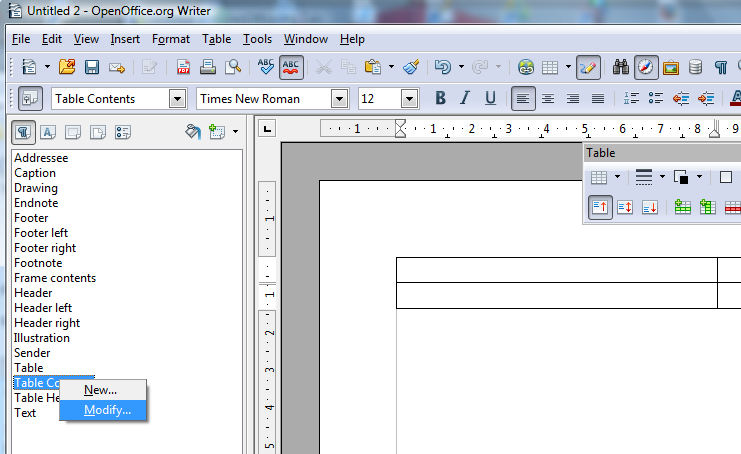Select New... in the context menu

[x=100, y=390]
